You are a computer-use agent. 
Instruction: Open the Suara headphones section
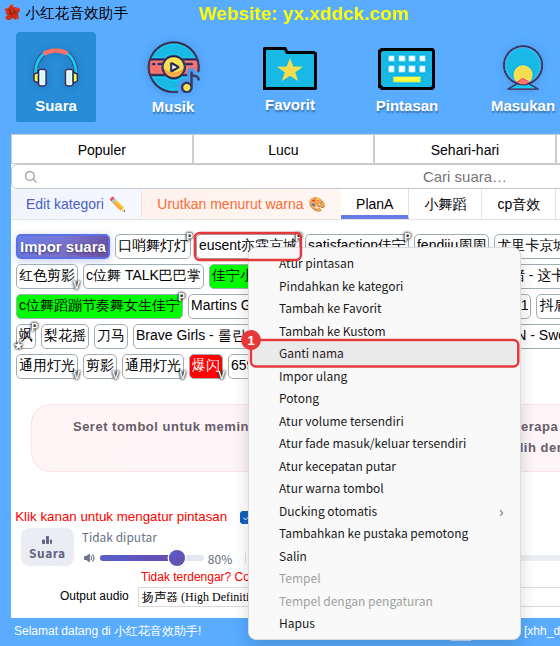56,77
